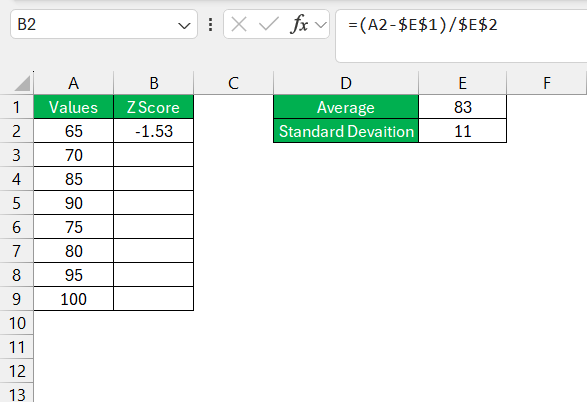Select row 2 header
Screen dimensions: 587x402
(16, 131)
